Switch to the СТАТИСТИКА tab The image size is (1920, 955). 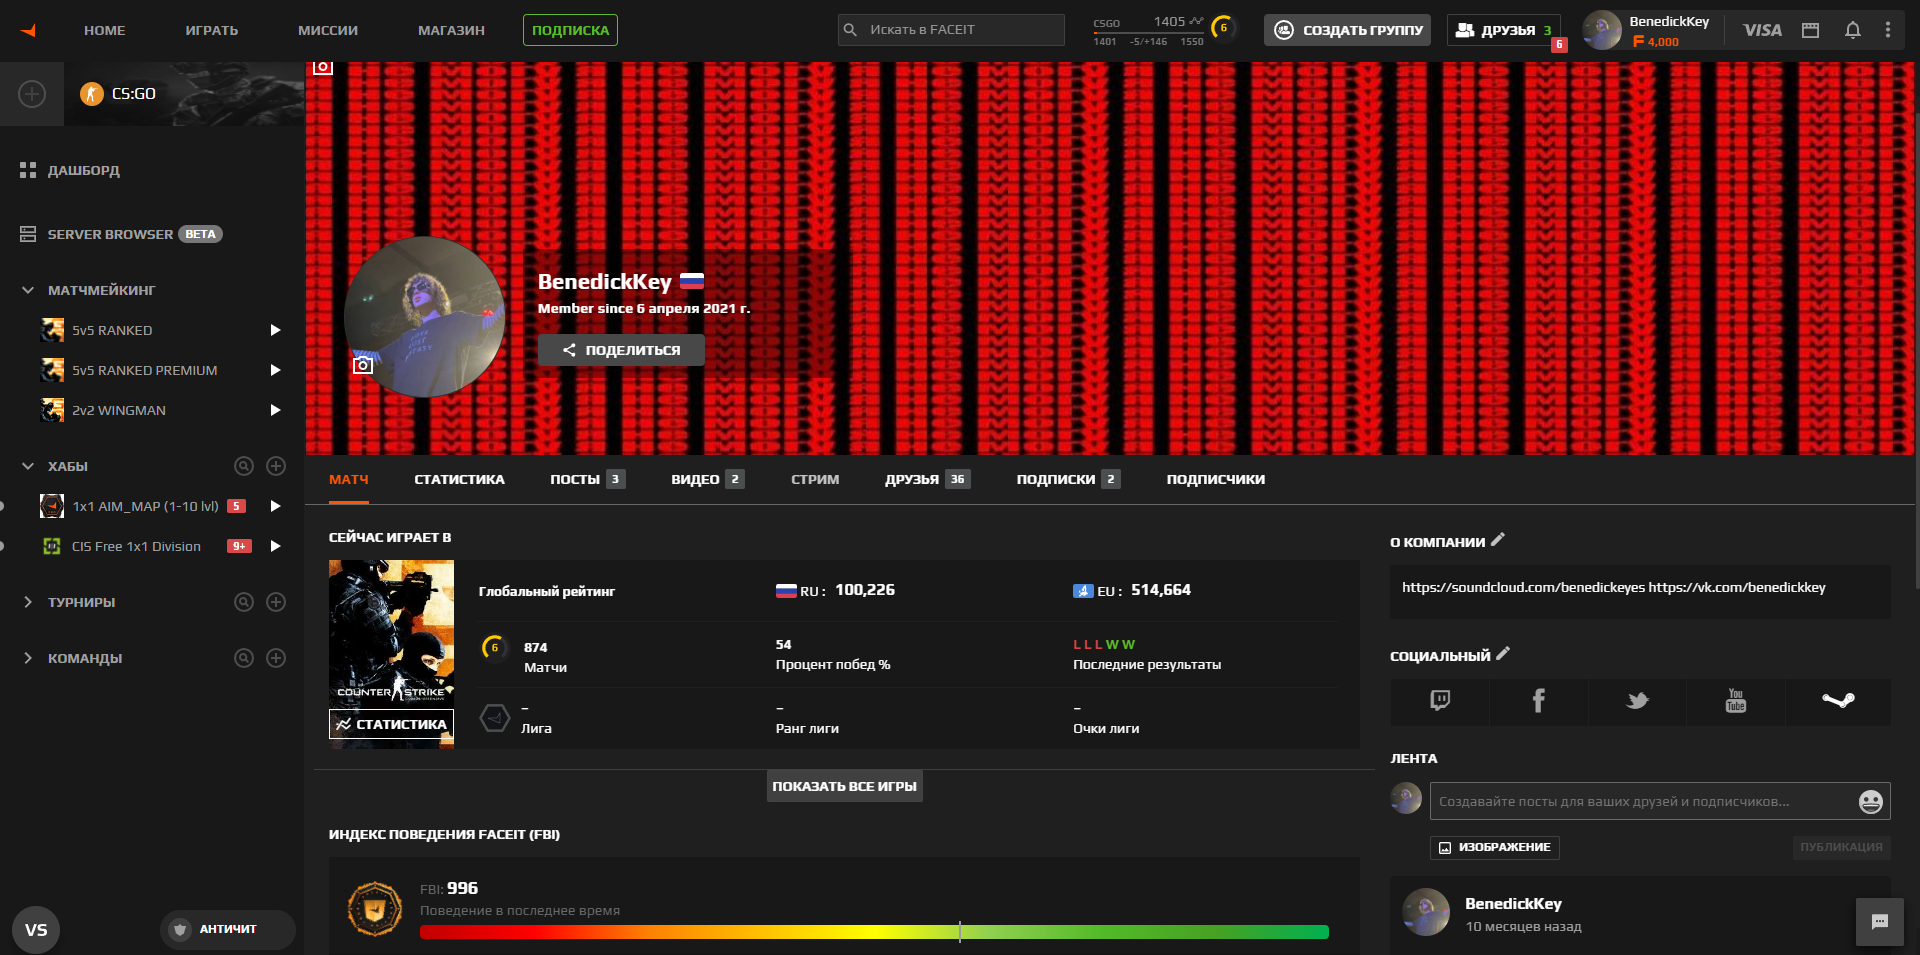(x=459, y=479)
